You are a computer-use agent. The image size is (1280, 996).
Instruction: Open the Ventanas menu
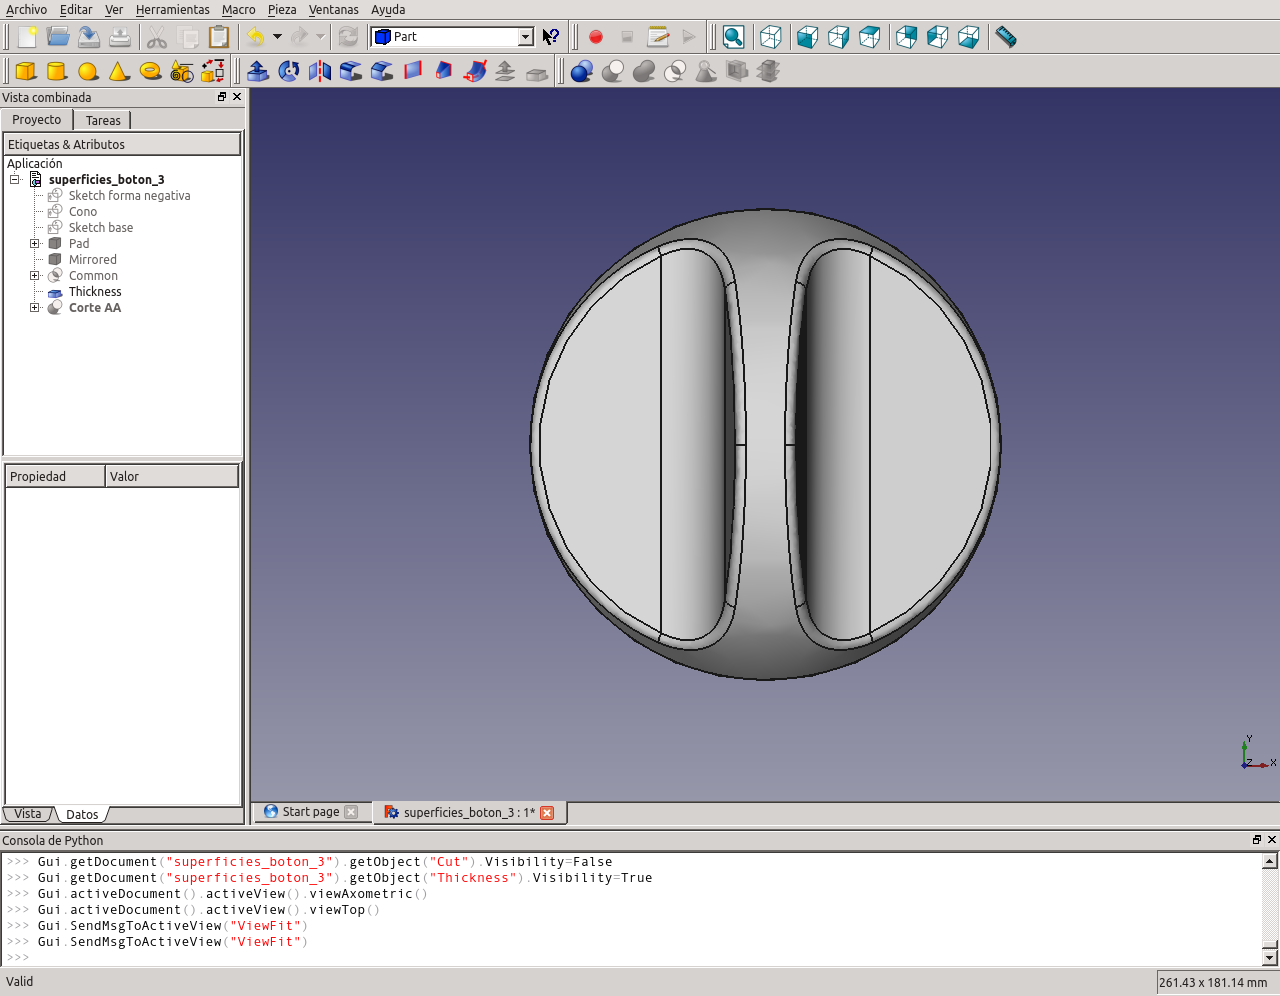(333, 10)
